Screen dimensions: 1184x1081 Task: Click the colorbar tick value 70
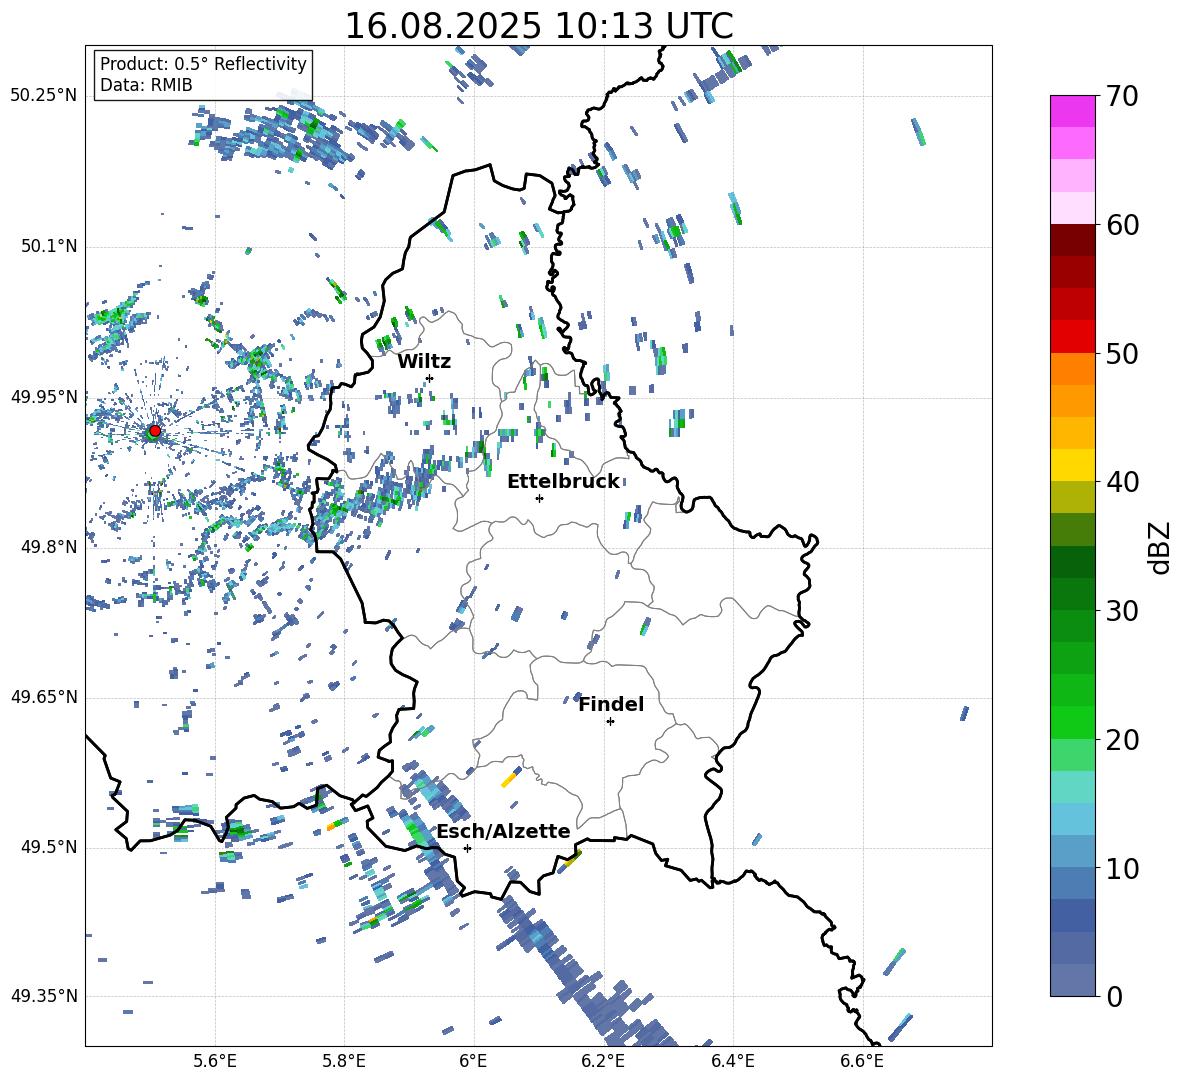pos(1122,96)
